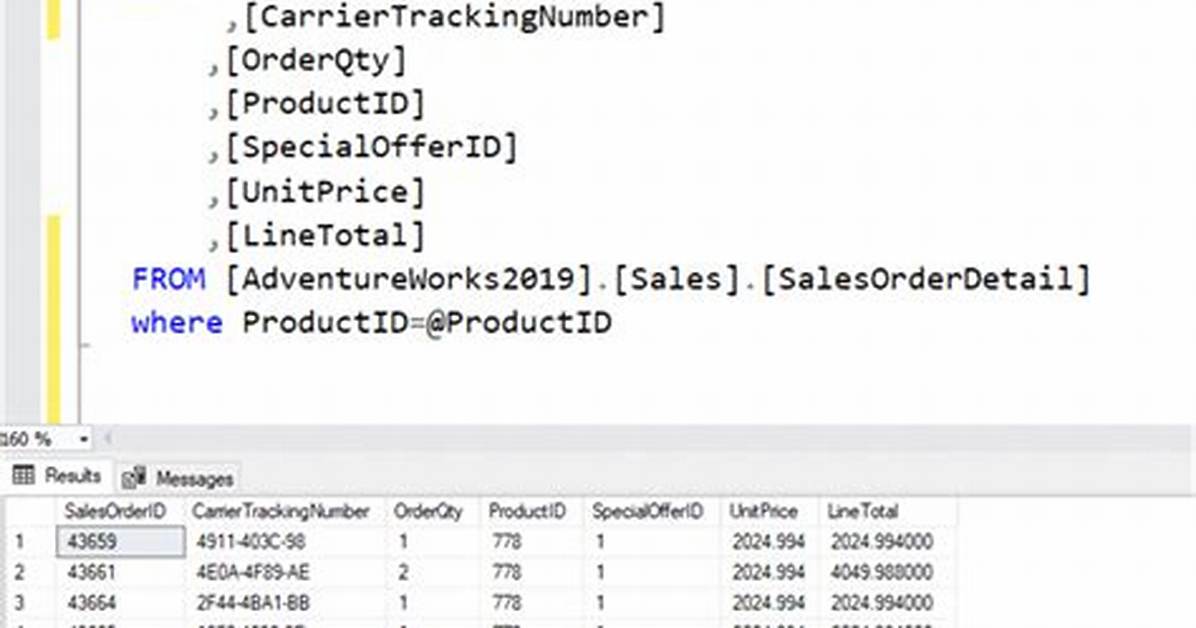Click the ProductID column header
The height and width of the screenshot is (628, 1196).
click(x=527, y=511)
